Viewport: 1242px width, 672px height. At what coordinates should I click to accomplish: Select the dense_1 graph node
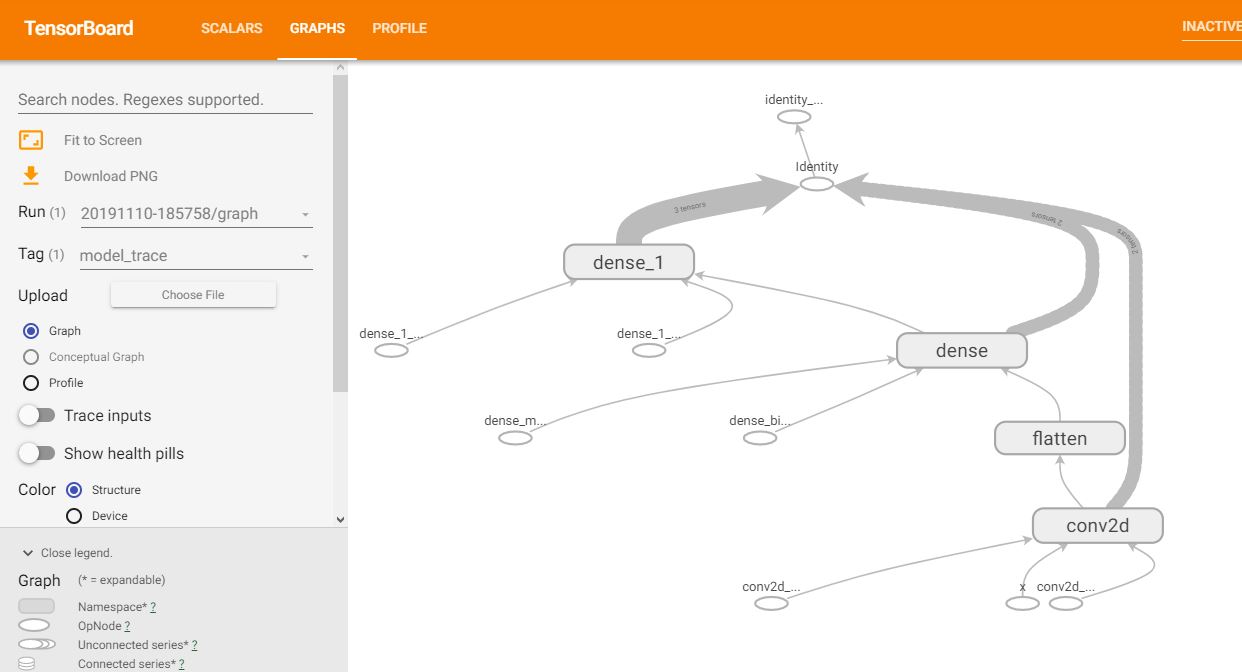click(629, 262)
